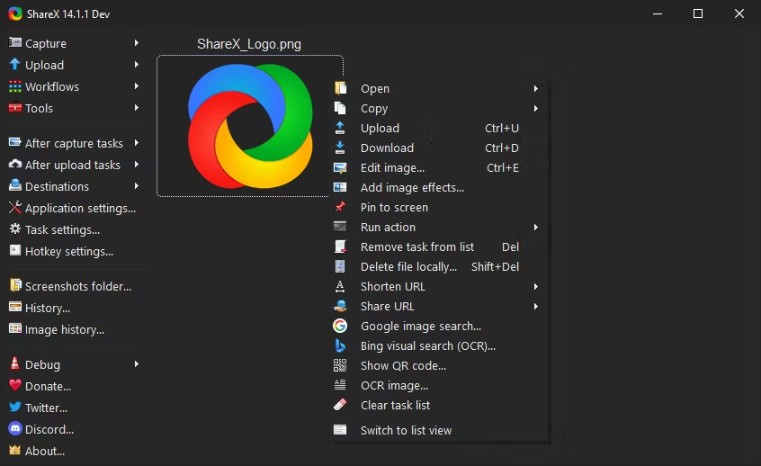Expand the Run action submenu arrow
The width and height of the screenshot is (761, 466).
tap(536, 227)
